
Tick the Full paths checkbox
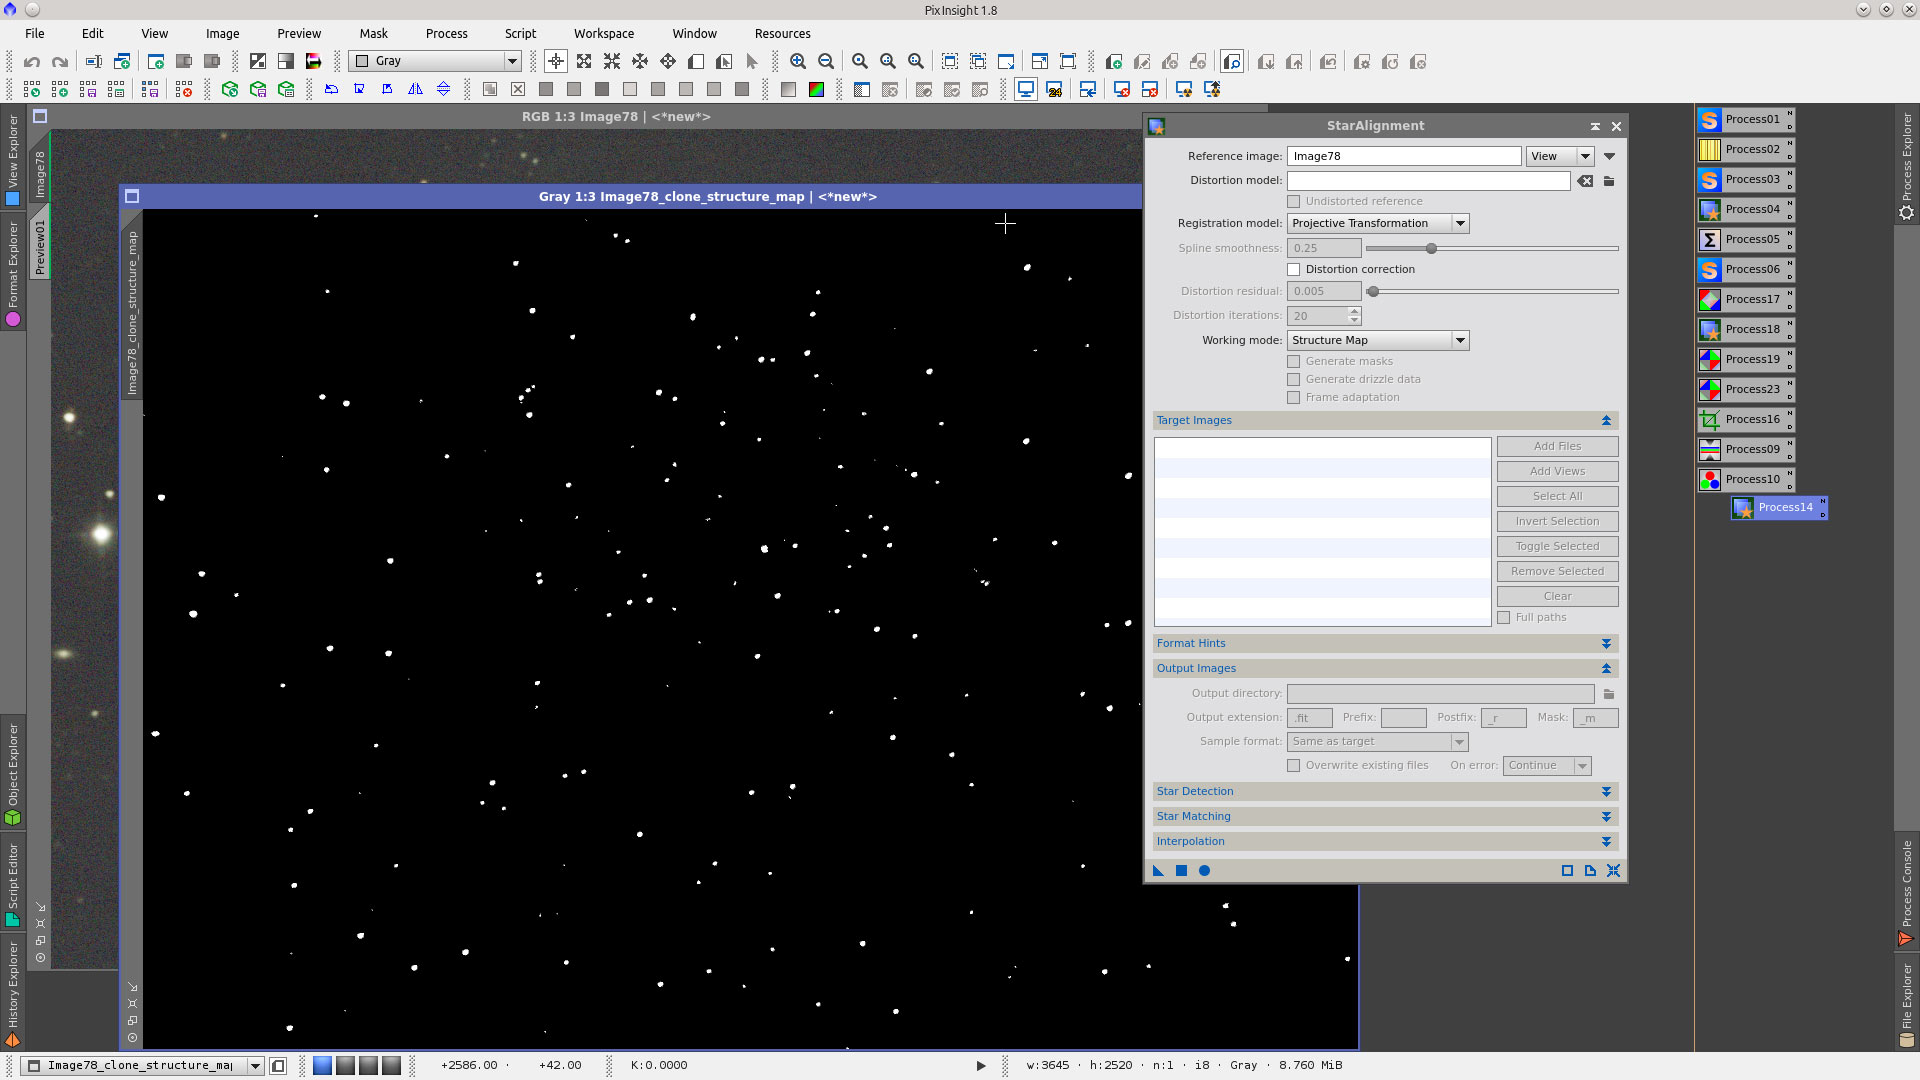click(x=1504, y=618)
